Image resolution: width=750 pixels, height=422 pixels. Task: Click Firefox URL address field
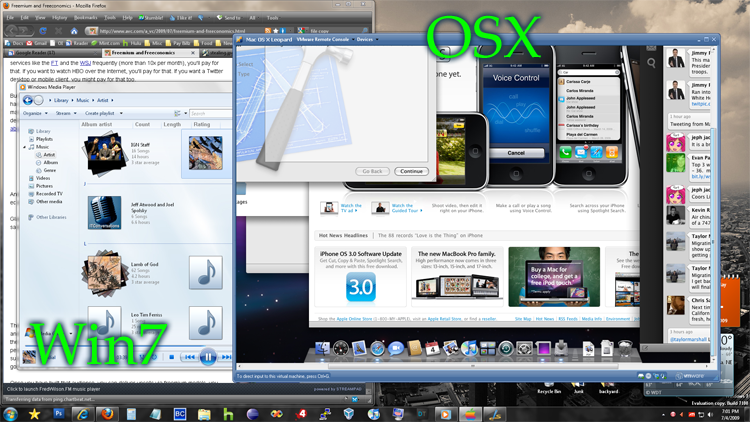(175, 31)
